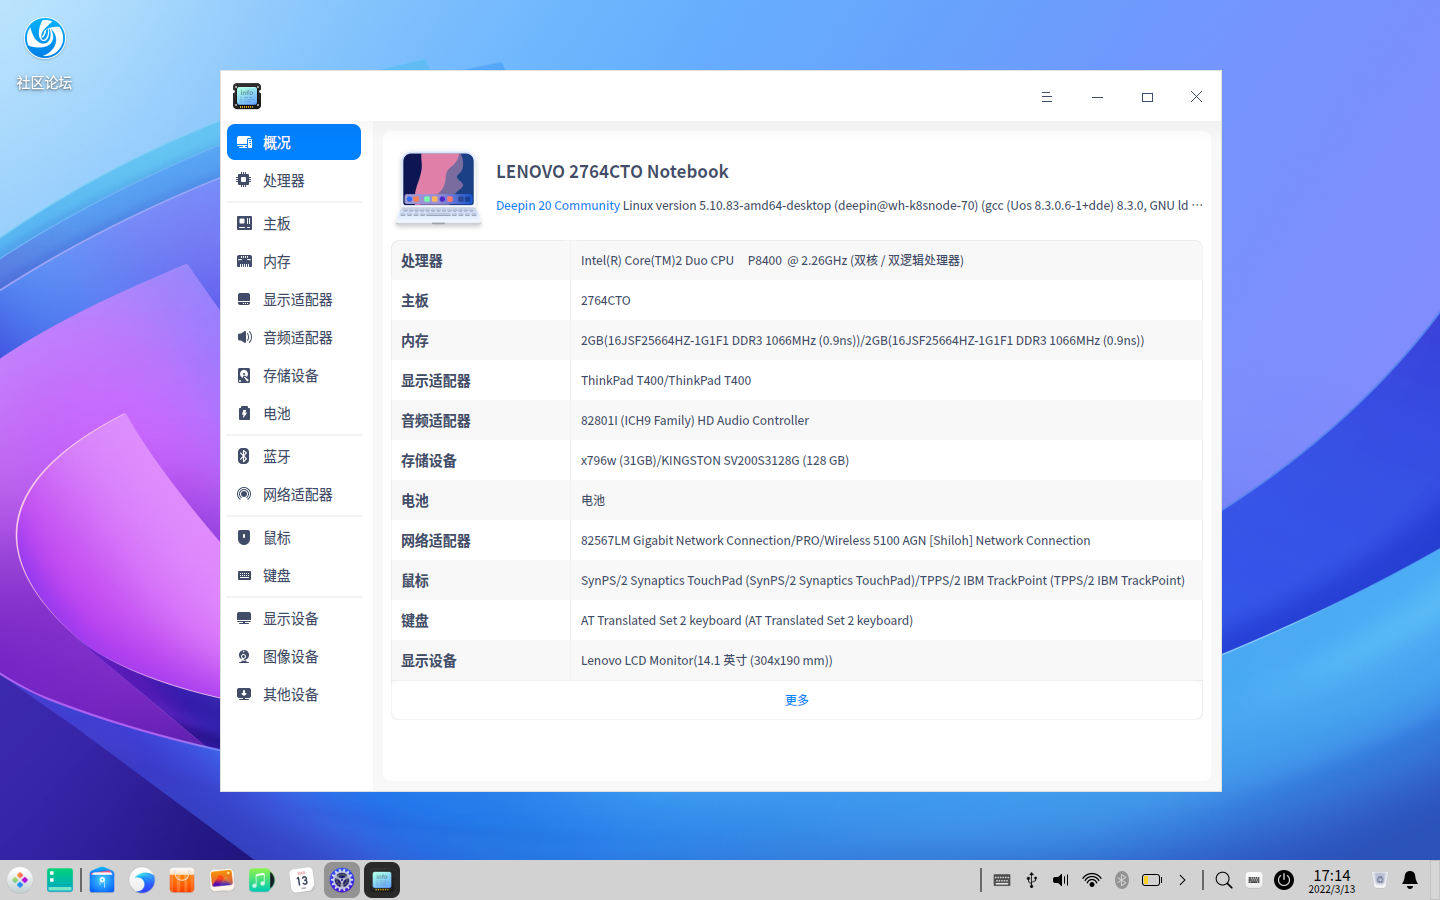Open the app hamburger menu
The image size is (1440, 900).
point(1046,97)
